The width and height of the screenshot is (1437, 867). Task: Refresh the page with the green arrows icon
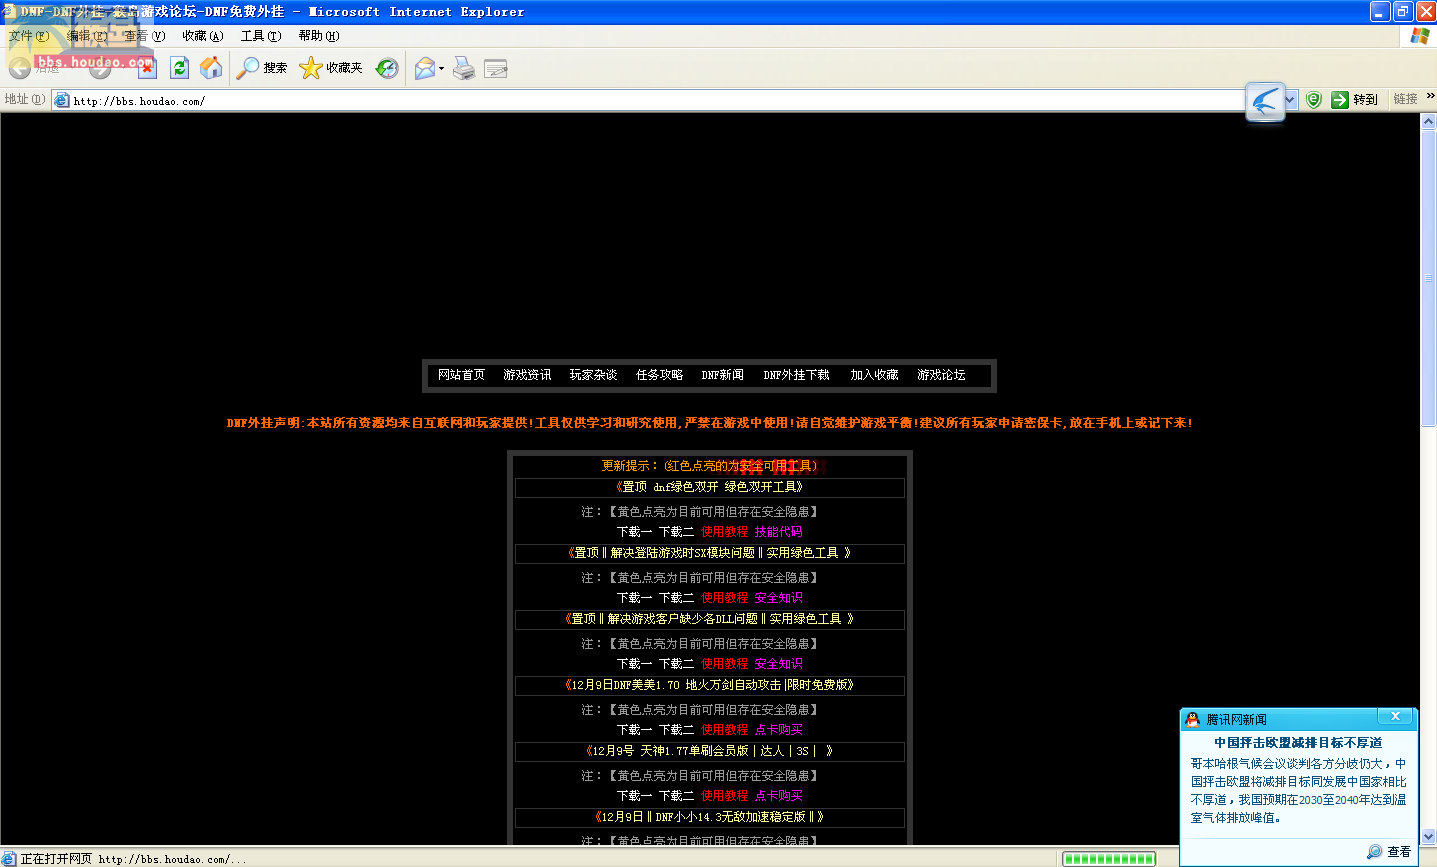(x=180, y=68)
